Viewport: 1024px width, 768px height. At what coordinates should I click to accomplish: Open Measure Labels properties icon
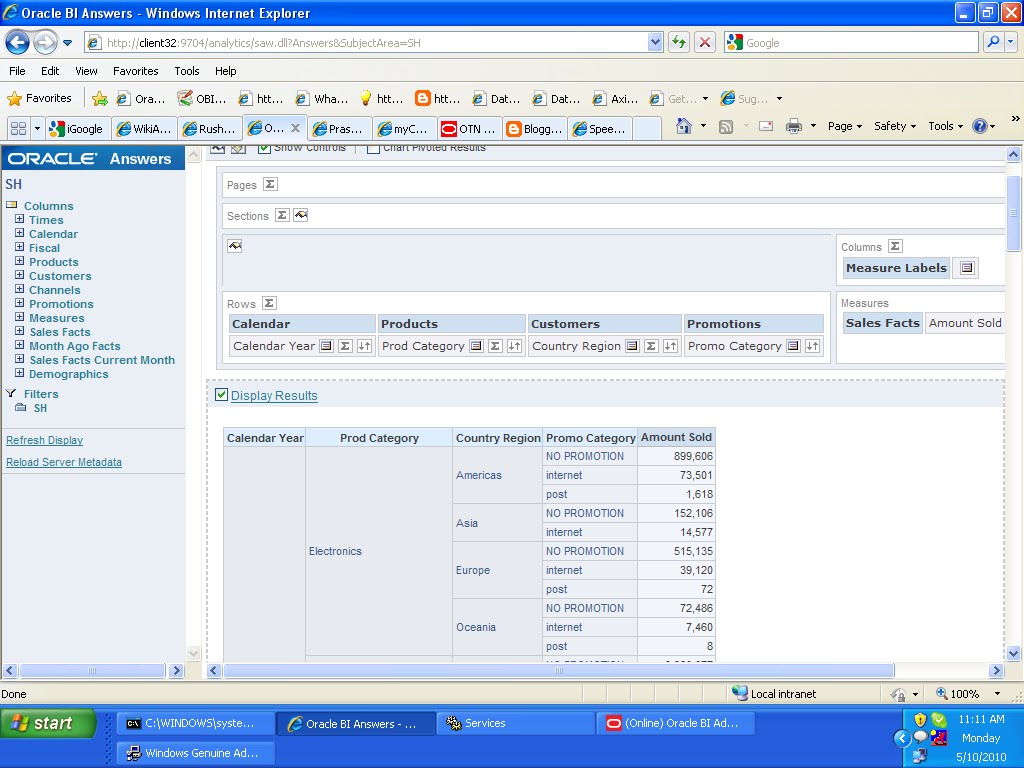[967, 268]
